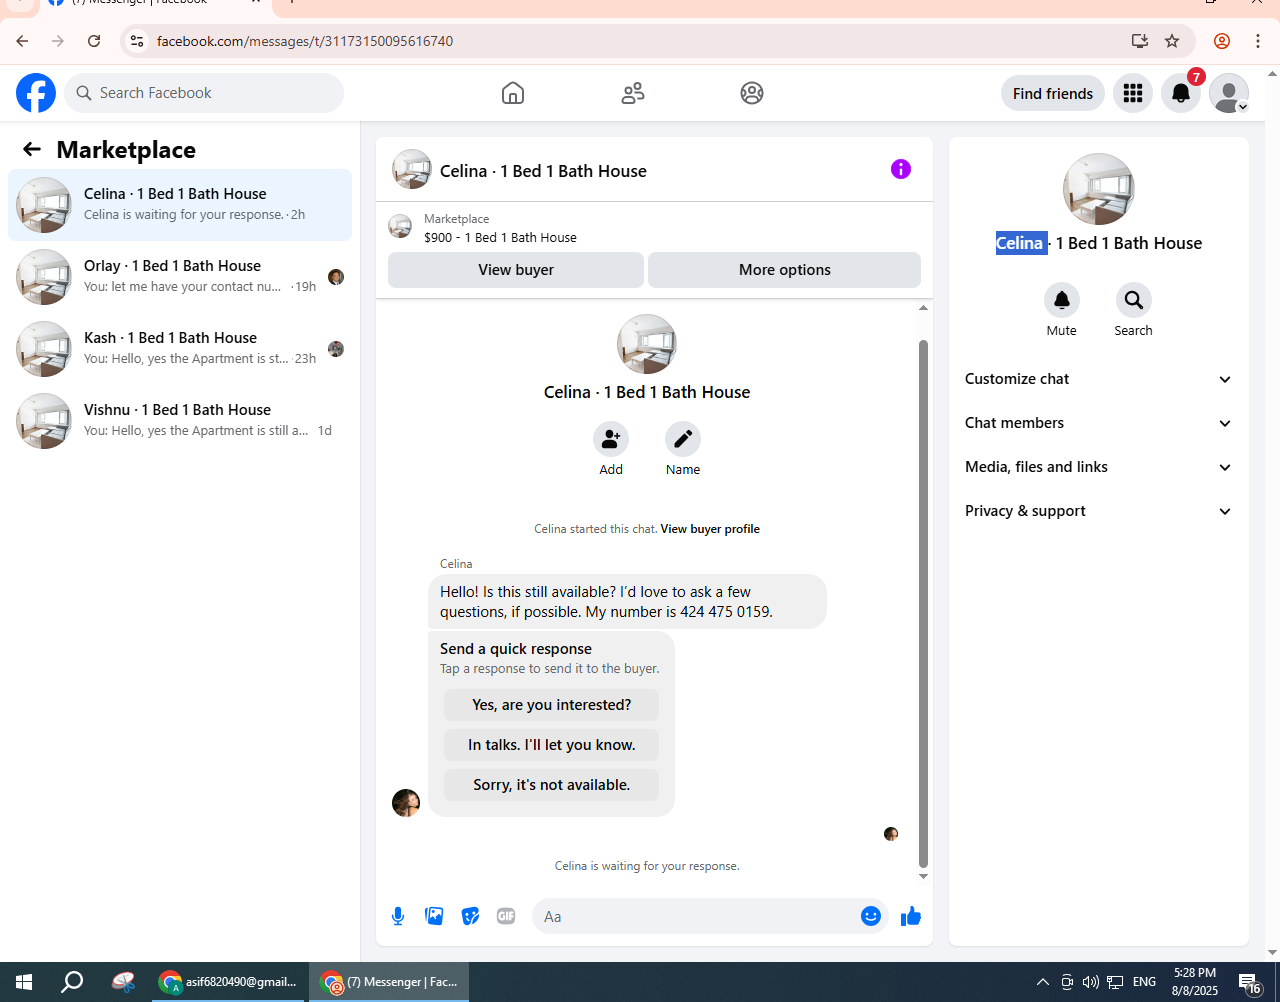Screen dimensions: 1280x1002
Task: Open the Facebook home logo
Action: coord(36,93)
